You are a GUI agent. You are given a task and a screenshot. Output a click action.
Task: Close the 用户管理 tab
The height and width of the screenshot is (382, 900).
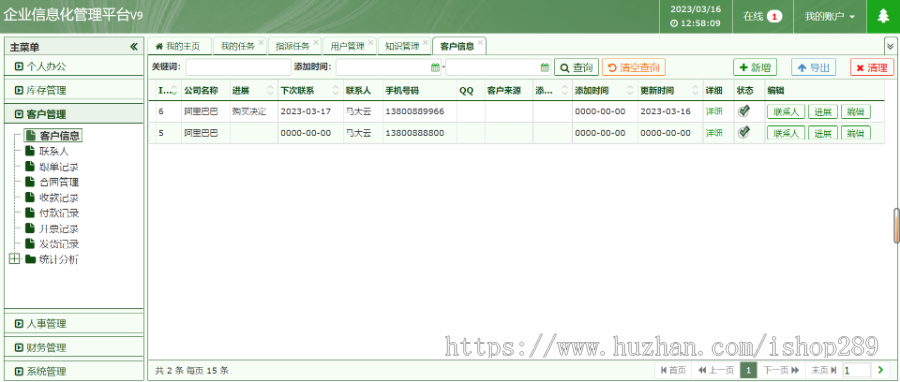371,42
